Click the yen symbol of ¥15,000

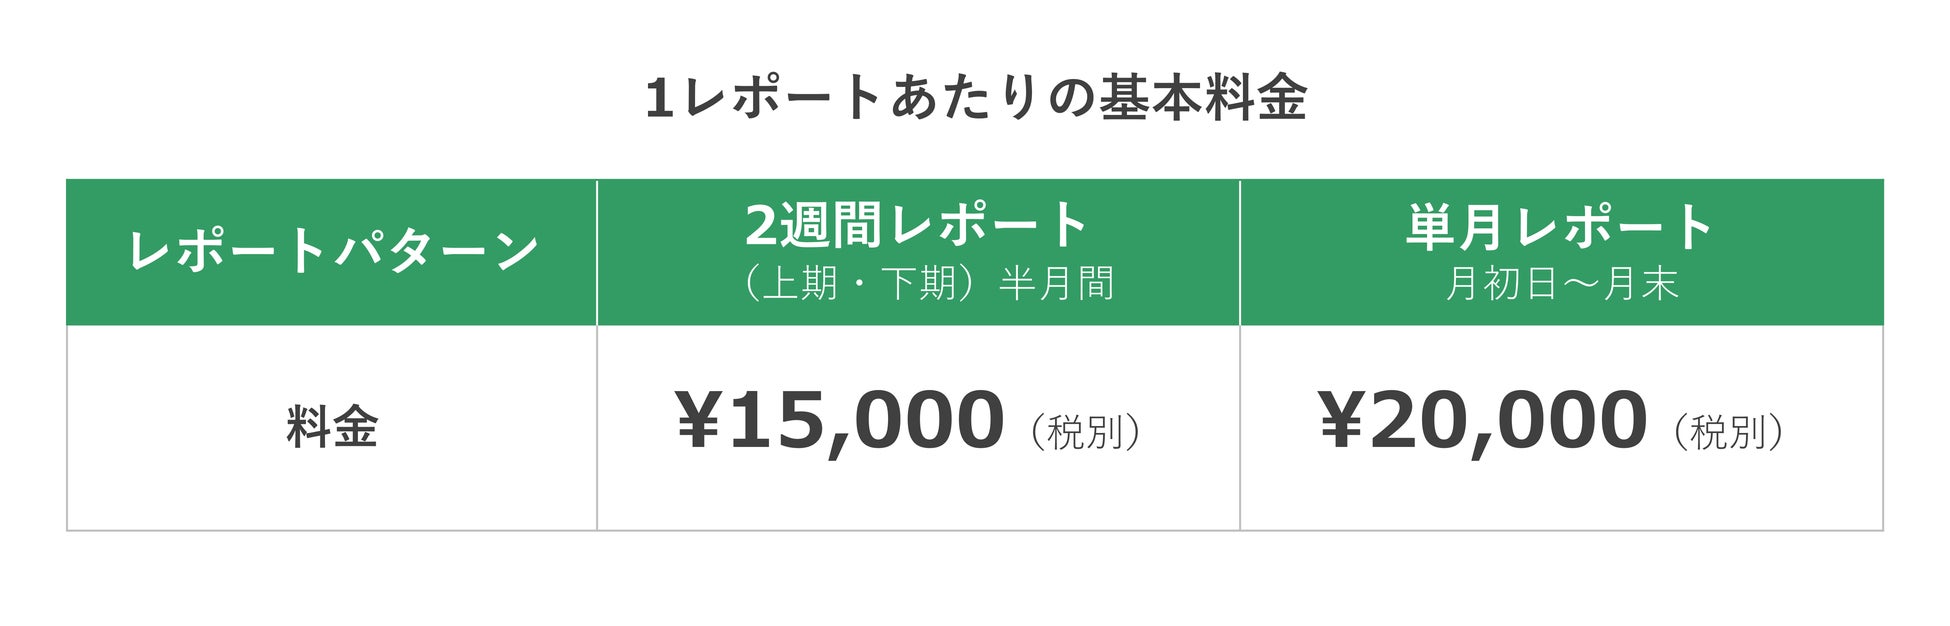(701, 420)
